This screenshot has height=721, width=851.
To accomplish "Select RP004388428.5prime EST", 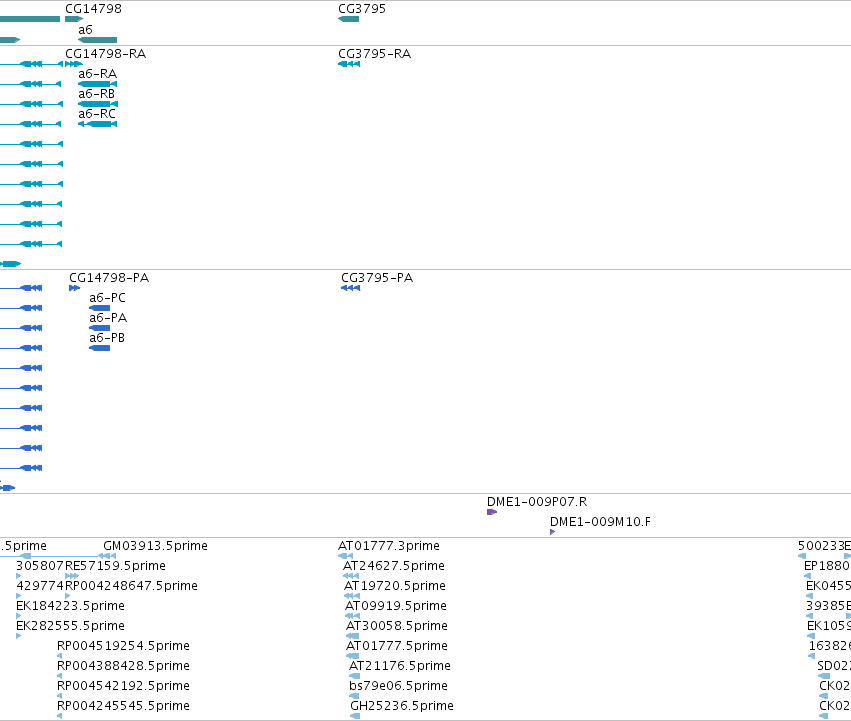I will [123, 666].
